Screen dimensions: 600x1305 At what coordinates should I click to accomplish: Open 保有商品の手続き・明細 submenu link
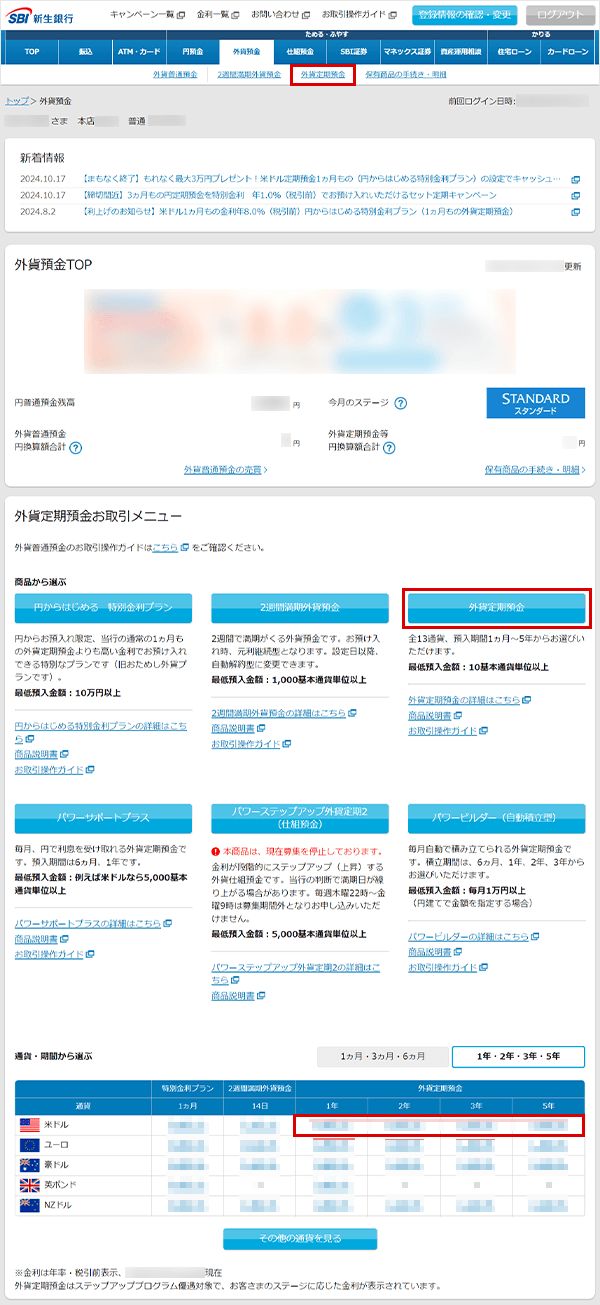(406, 75)
